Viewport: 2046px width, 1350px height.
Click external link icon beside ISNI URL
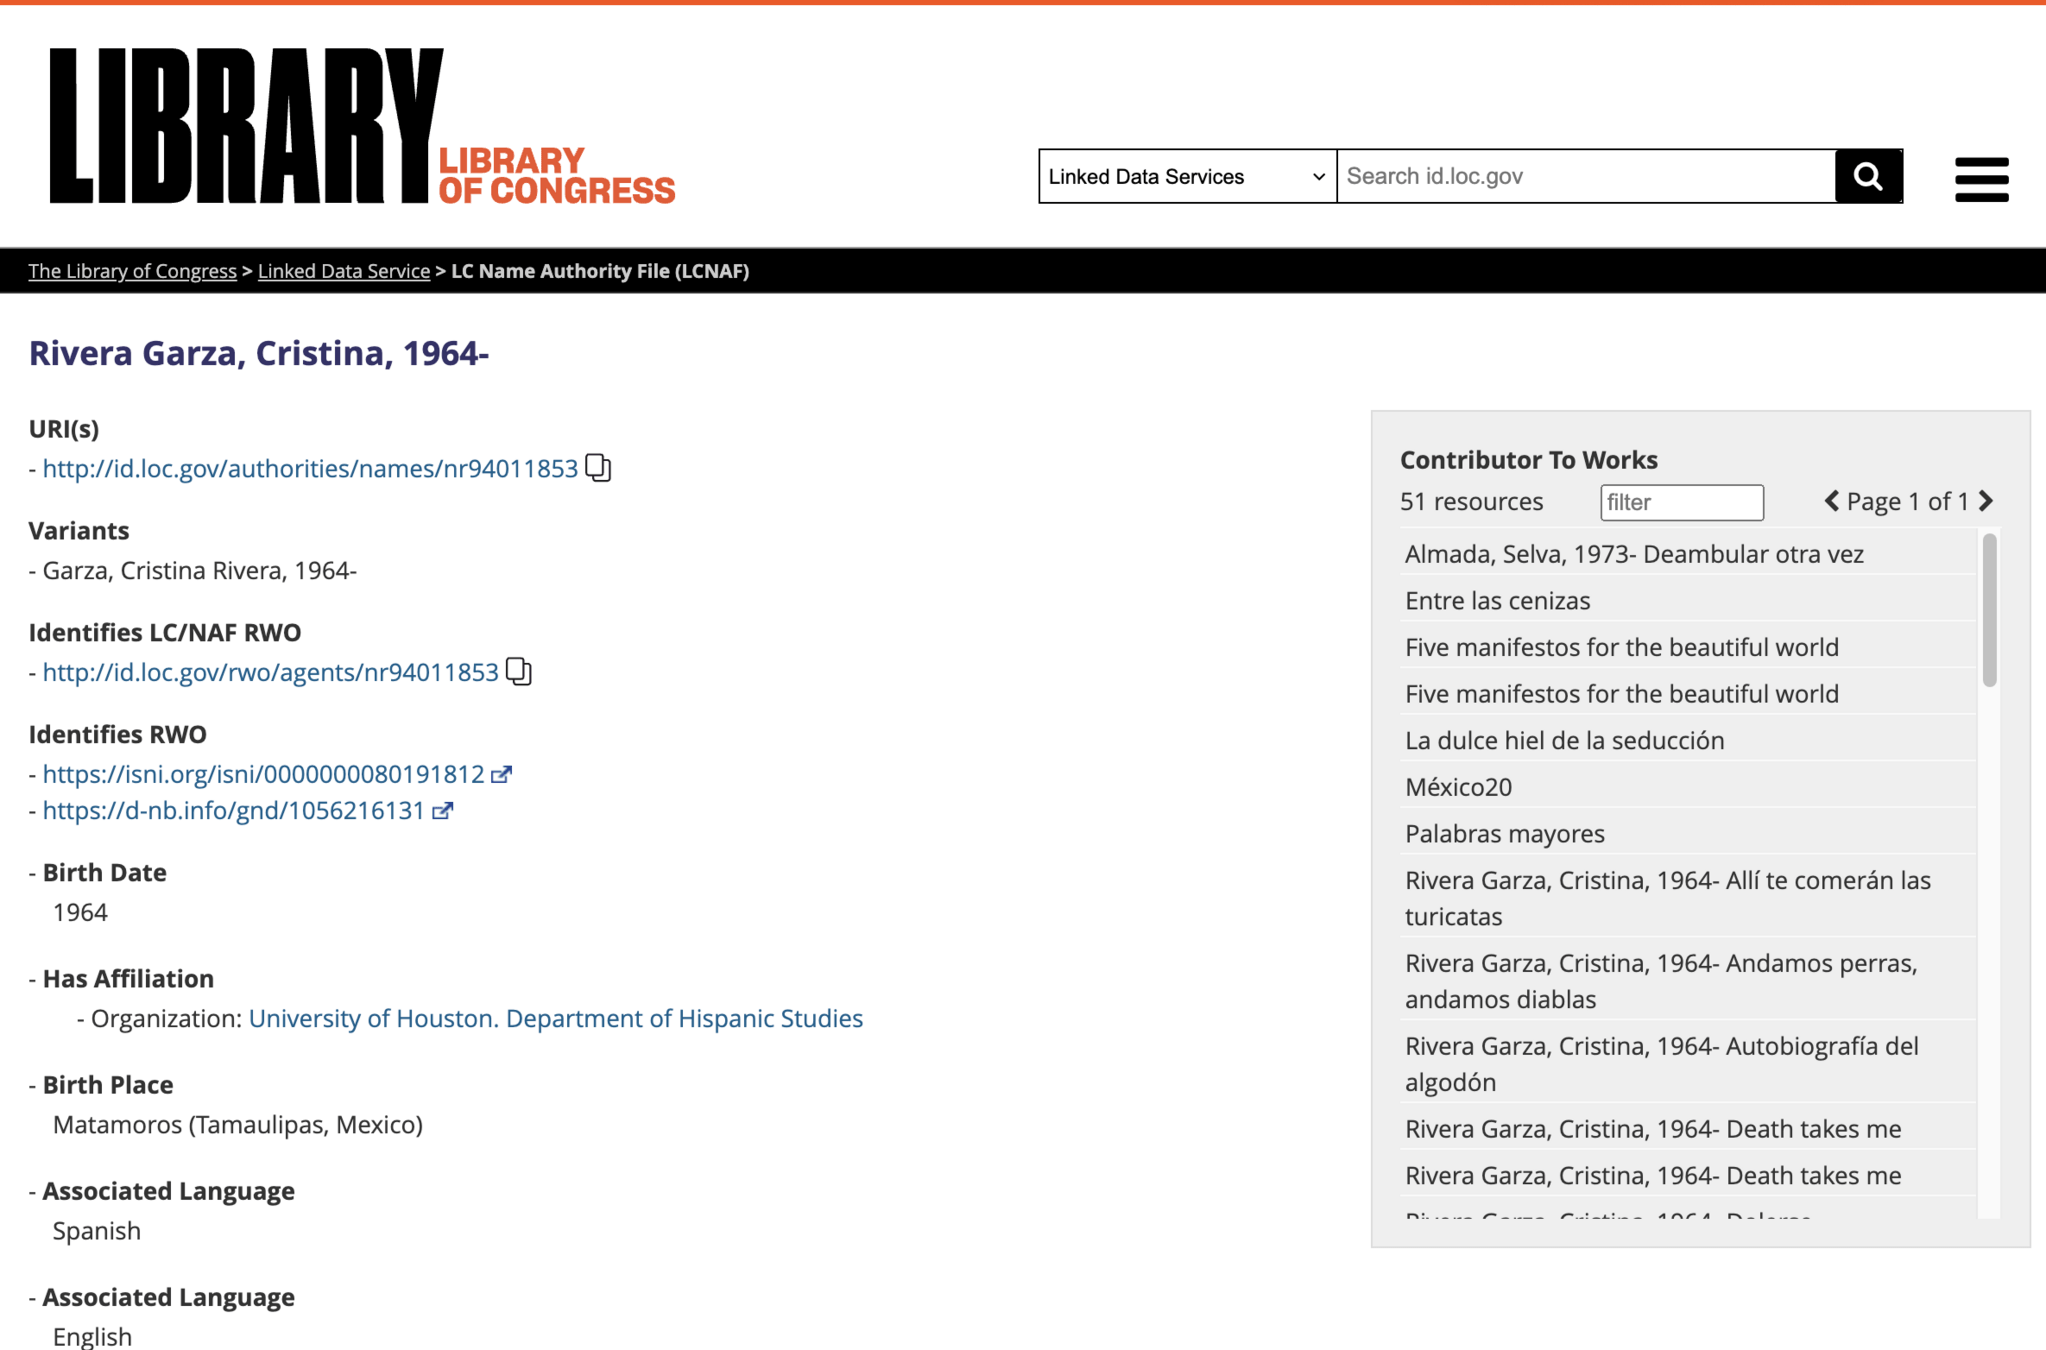point(502,774)
